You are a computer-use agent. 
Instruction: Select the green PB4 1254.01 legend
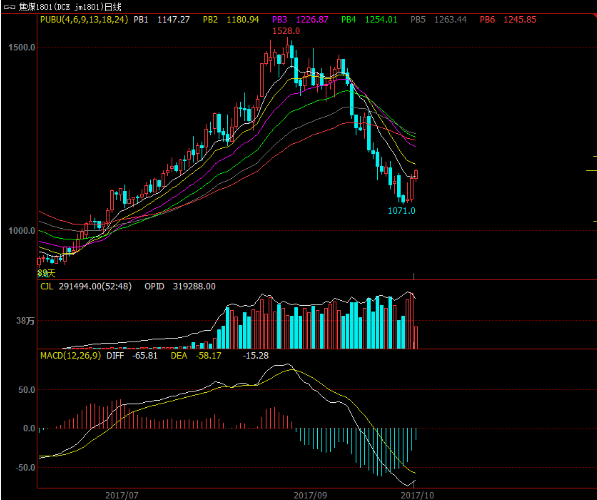tap(369, 19)
